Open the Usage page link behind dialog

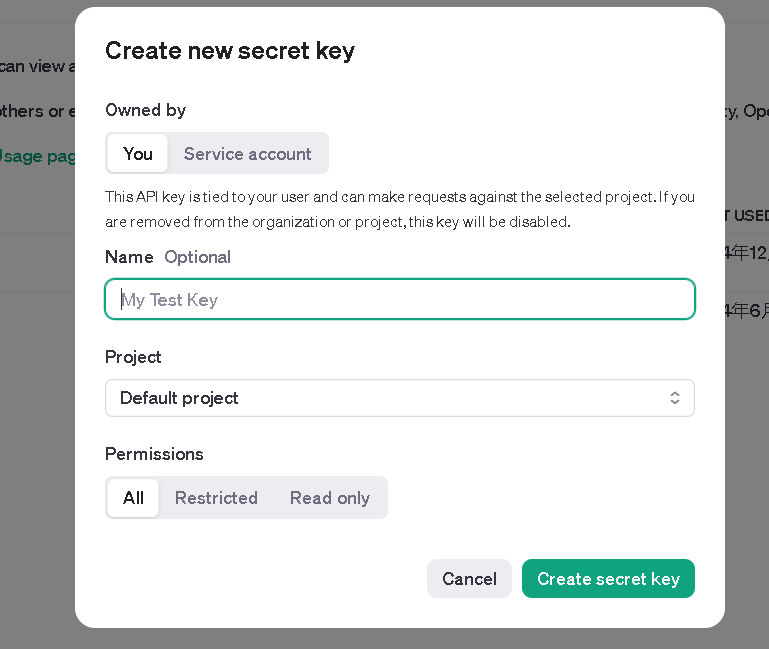tap(37, 156)
